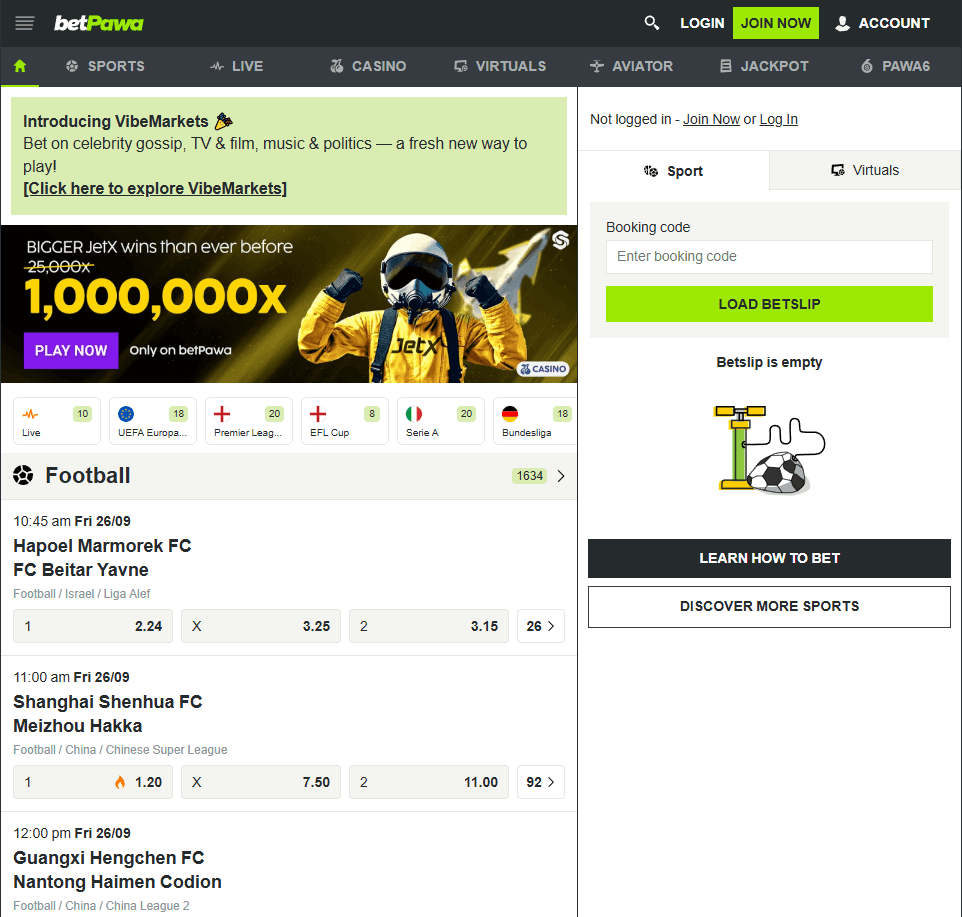The height and width of the screenshot is (917, 962).
Task: Focus the booking code input field
Action: [769, 256]
